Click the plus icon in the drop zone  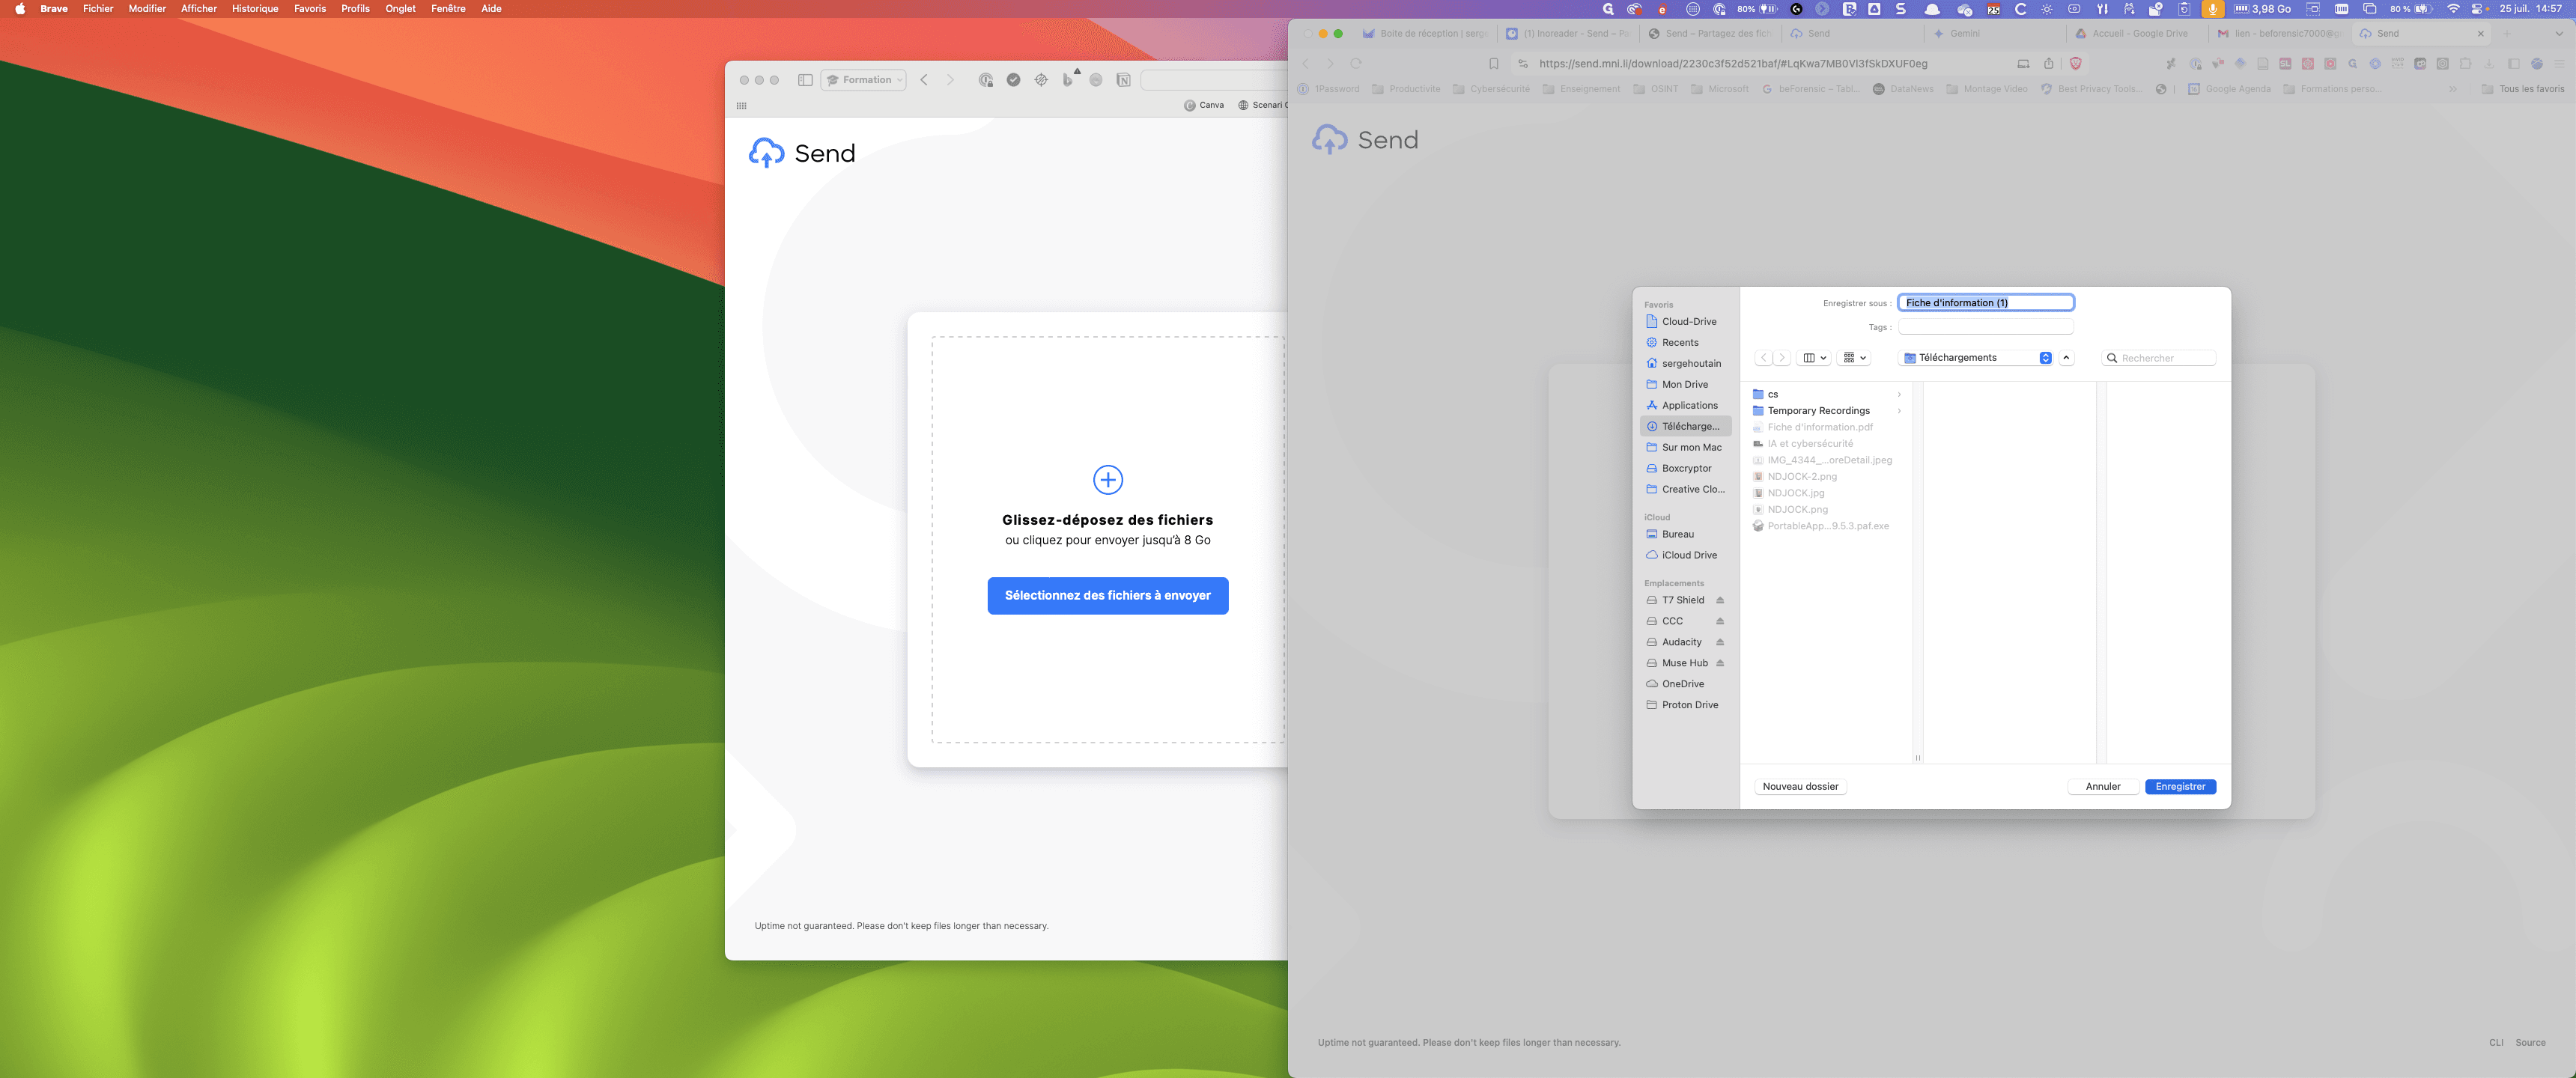pos(1107,480)
